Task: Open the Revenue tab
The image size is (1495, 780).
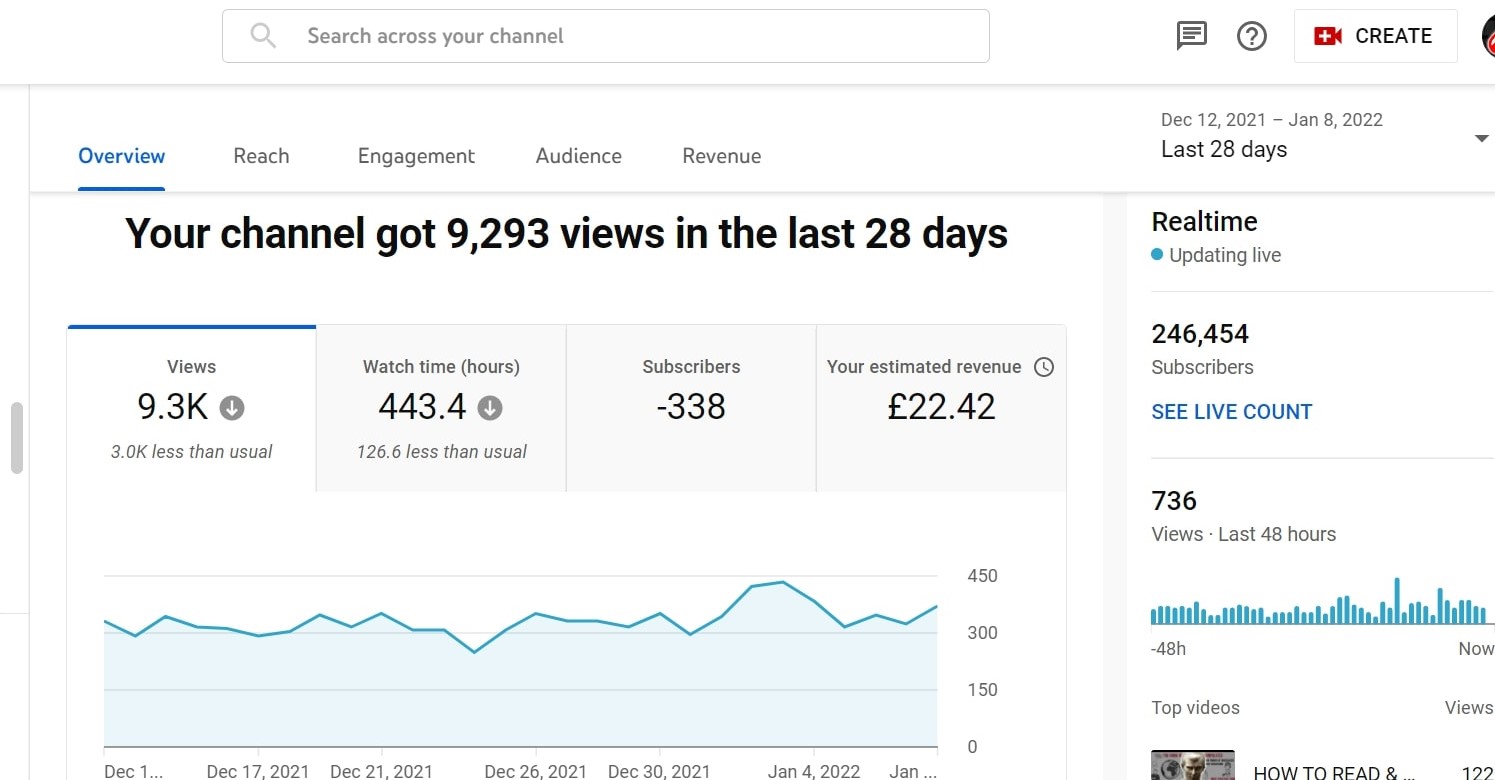Action: [x=721, y=156]
